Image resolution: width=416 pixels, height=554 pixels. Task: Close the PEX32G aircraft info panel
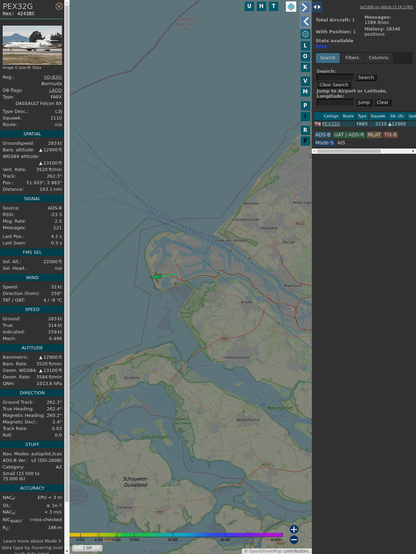[59, 6]
